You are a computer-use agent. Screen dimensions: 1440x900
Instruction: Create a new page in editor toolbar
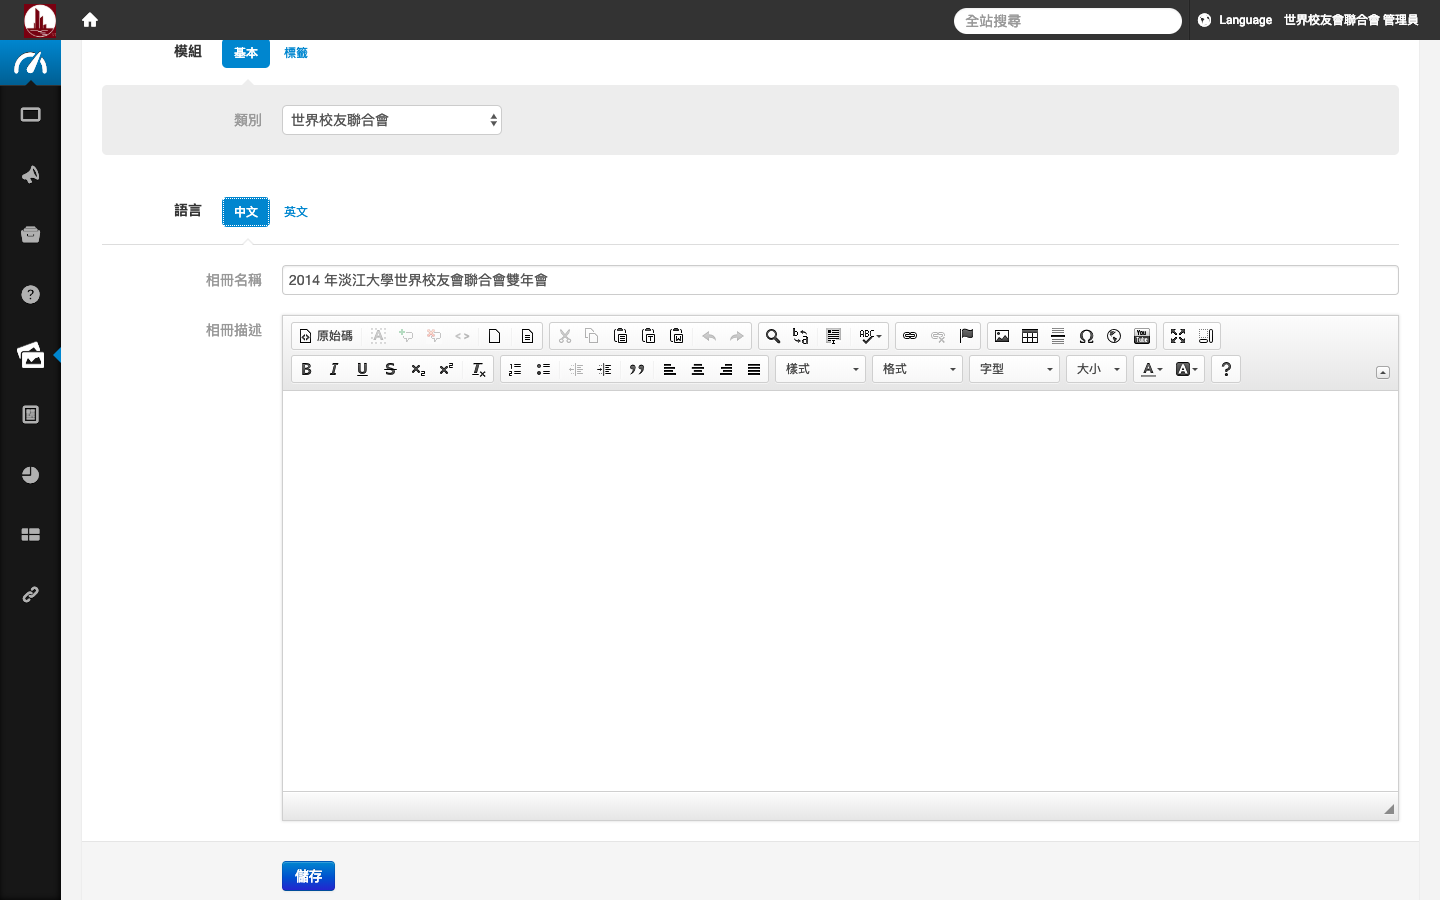pyautogui.click(x=494, y=336)
